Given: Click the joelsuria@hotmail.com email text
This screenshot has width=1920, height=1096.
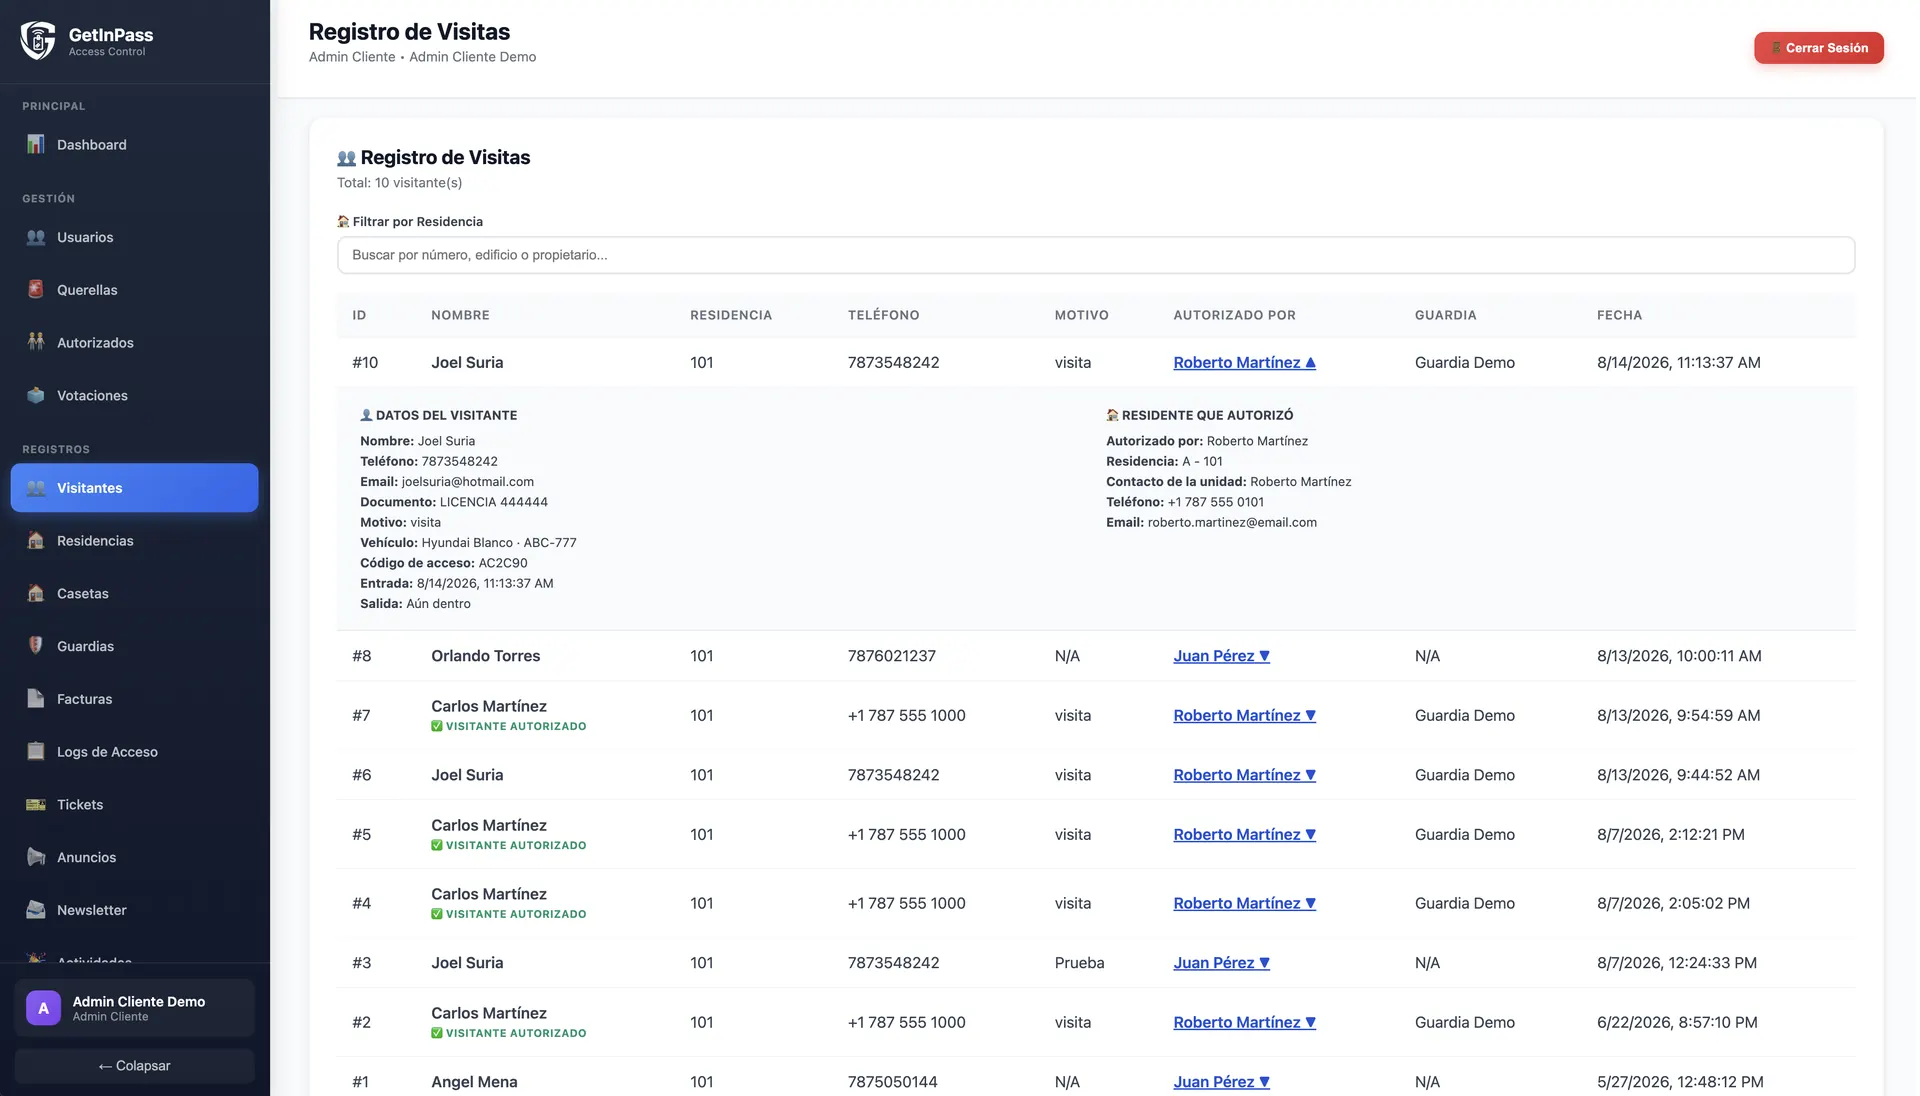Looking at the screenshot, I should [x=468, y=482].
